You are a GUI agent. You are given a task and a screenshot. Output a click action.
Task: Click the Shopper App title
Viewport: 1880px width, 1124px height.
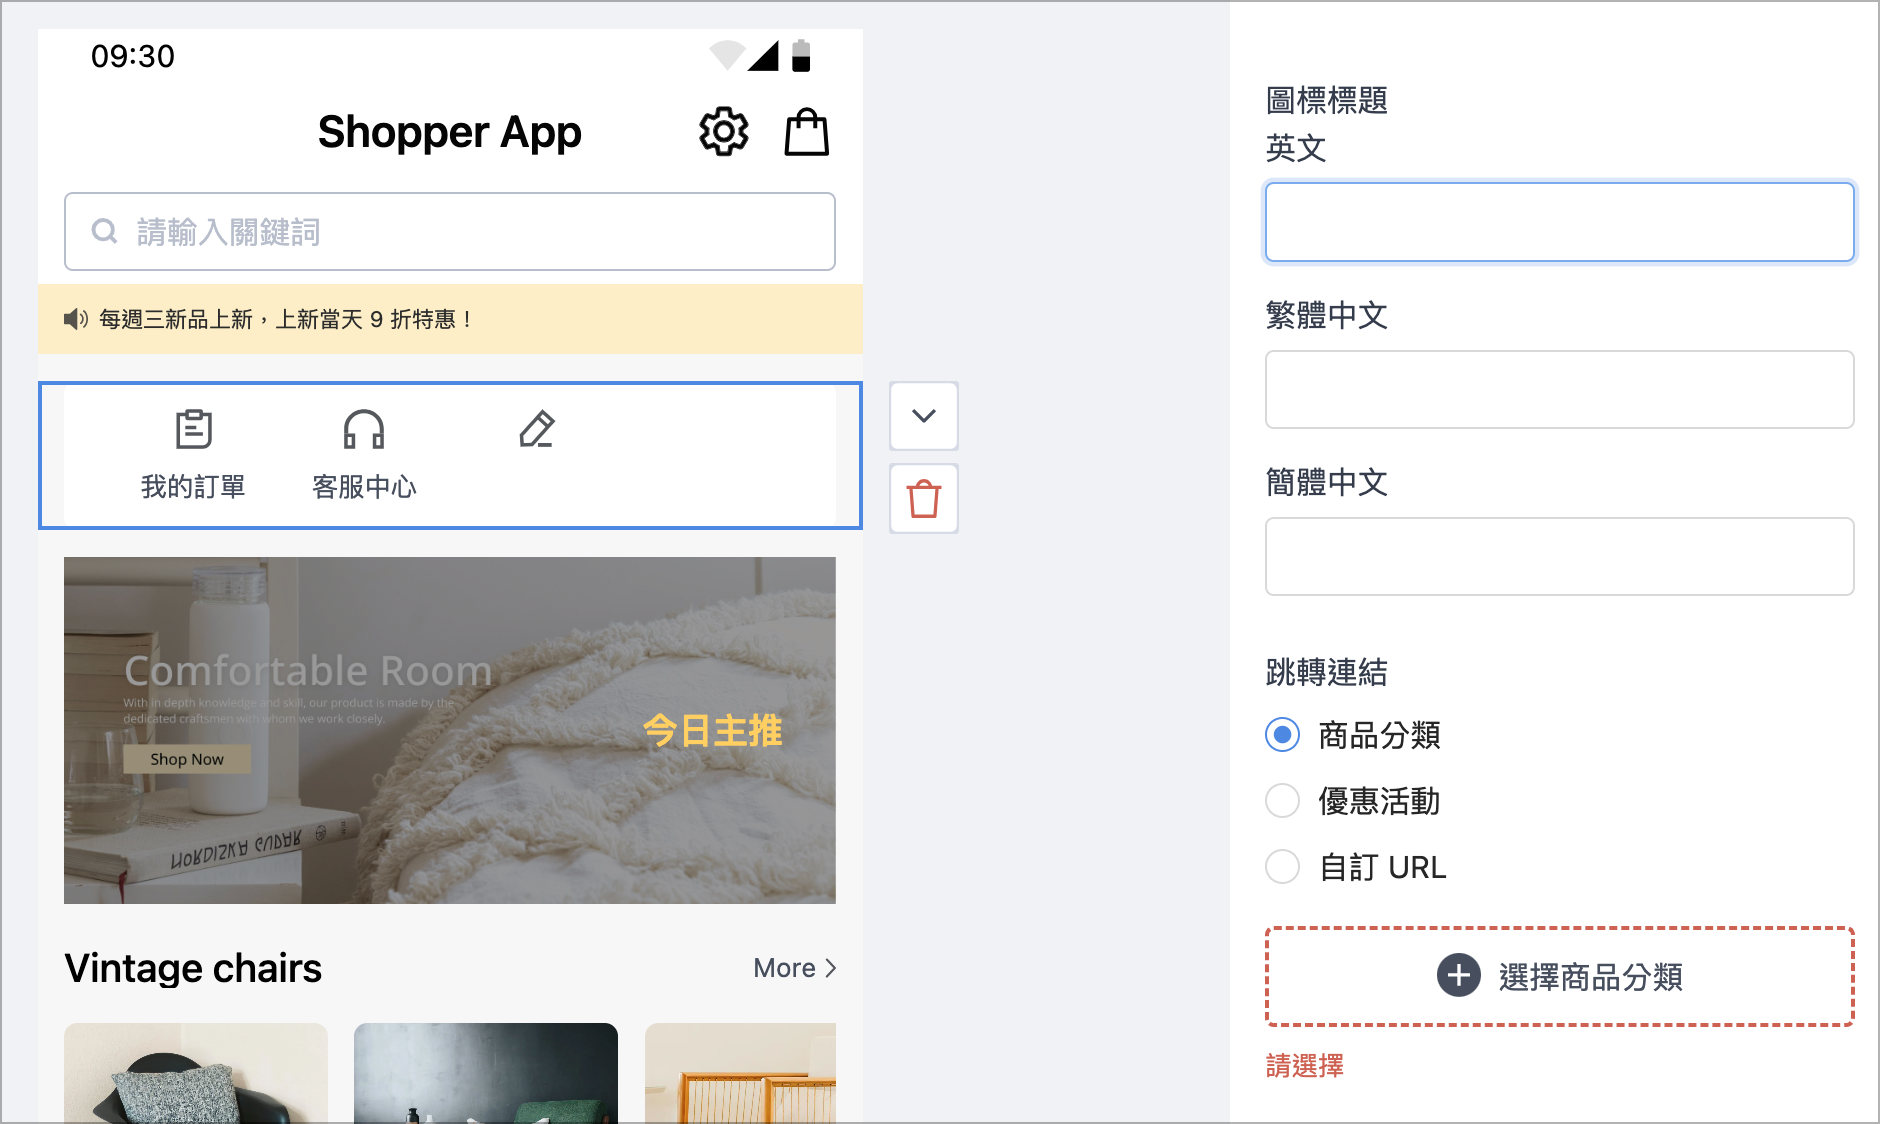point(450,132)
